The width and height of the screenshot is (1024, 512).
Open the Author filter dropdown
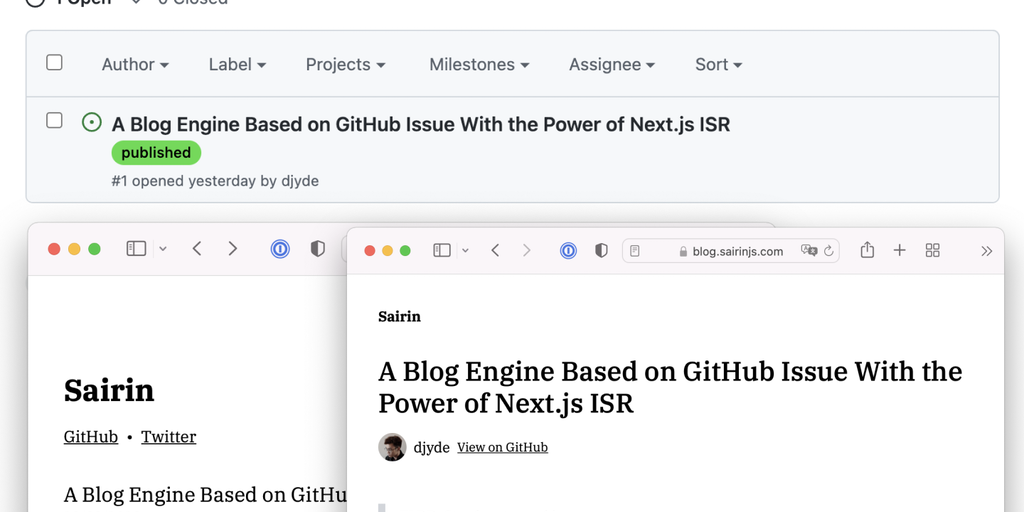(135, 65)
